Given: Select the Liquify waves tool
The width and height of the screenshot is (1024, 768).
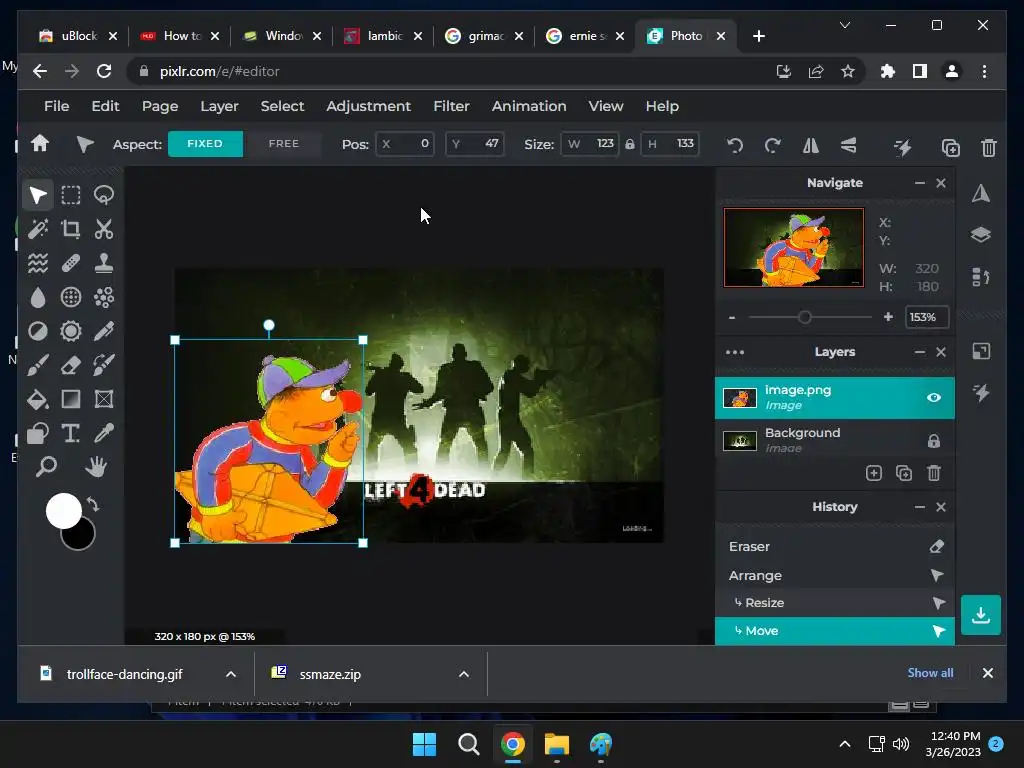Looking at the screenshot, I should tap(37, 263).
